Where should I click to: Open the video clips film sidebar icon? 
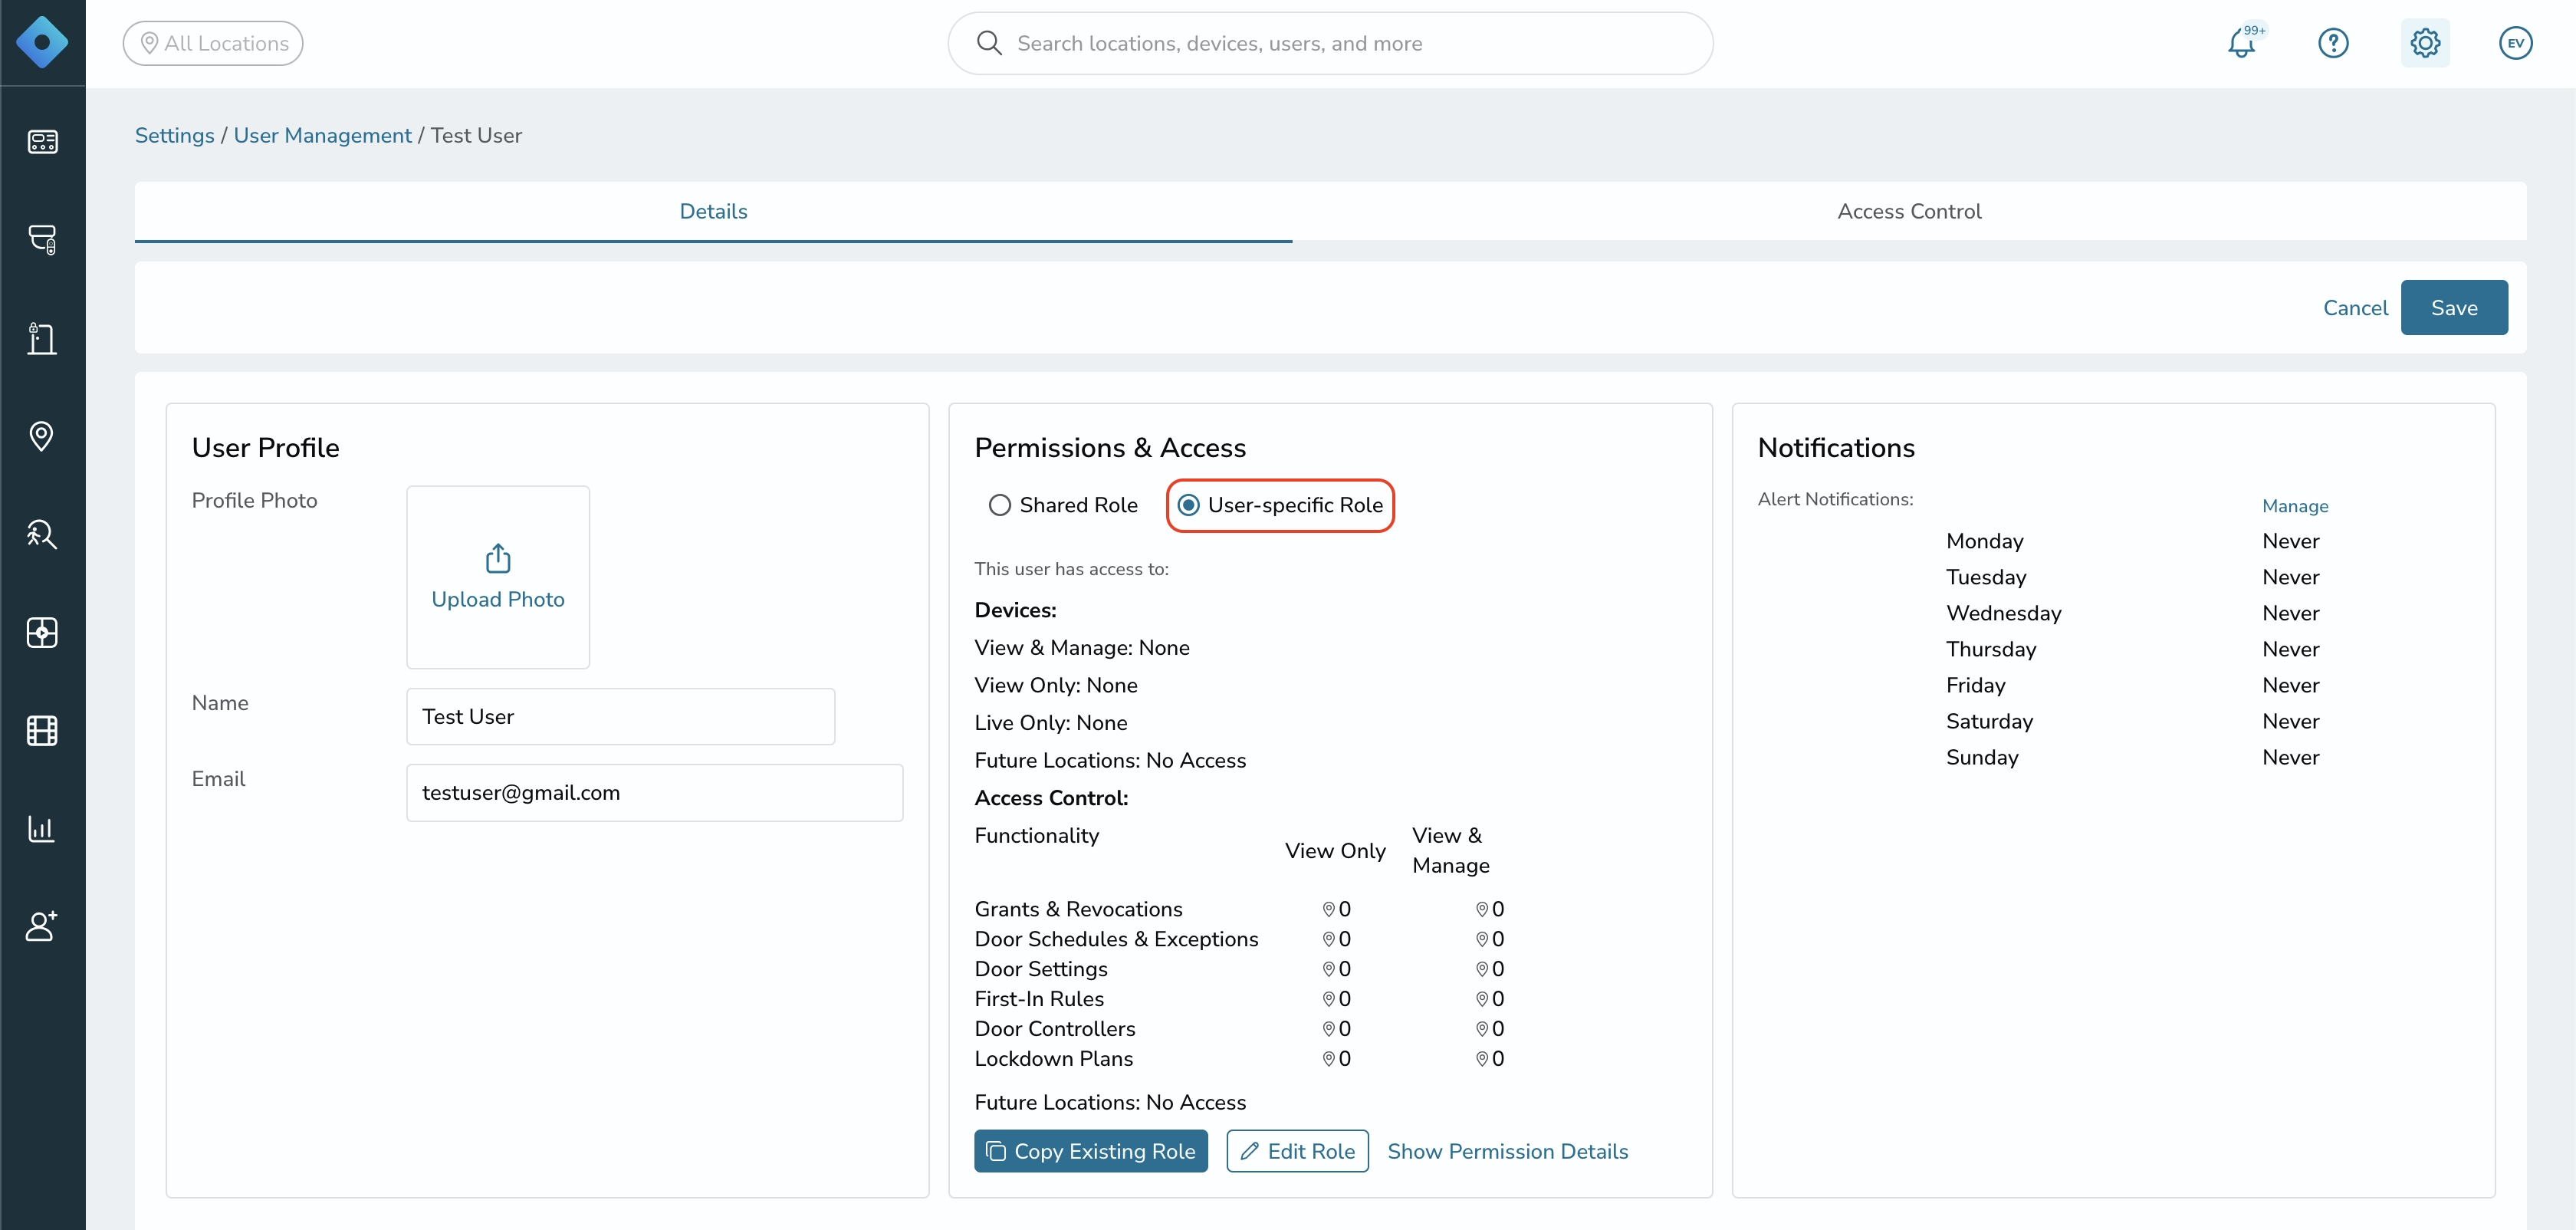click(x=42, y=731)
